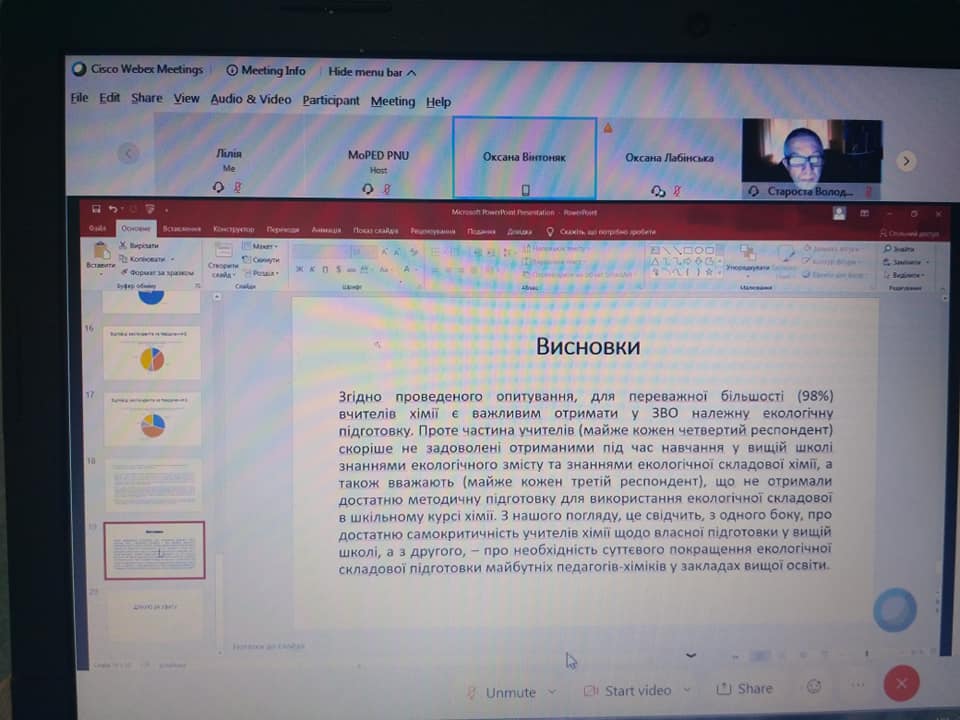Click the Unmute microphone button
This screenshot has width=960, height=720.
[x=500, y=690]
